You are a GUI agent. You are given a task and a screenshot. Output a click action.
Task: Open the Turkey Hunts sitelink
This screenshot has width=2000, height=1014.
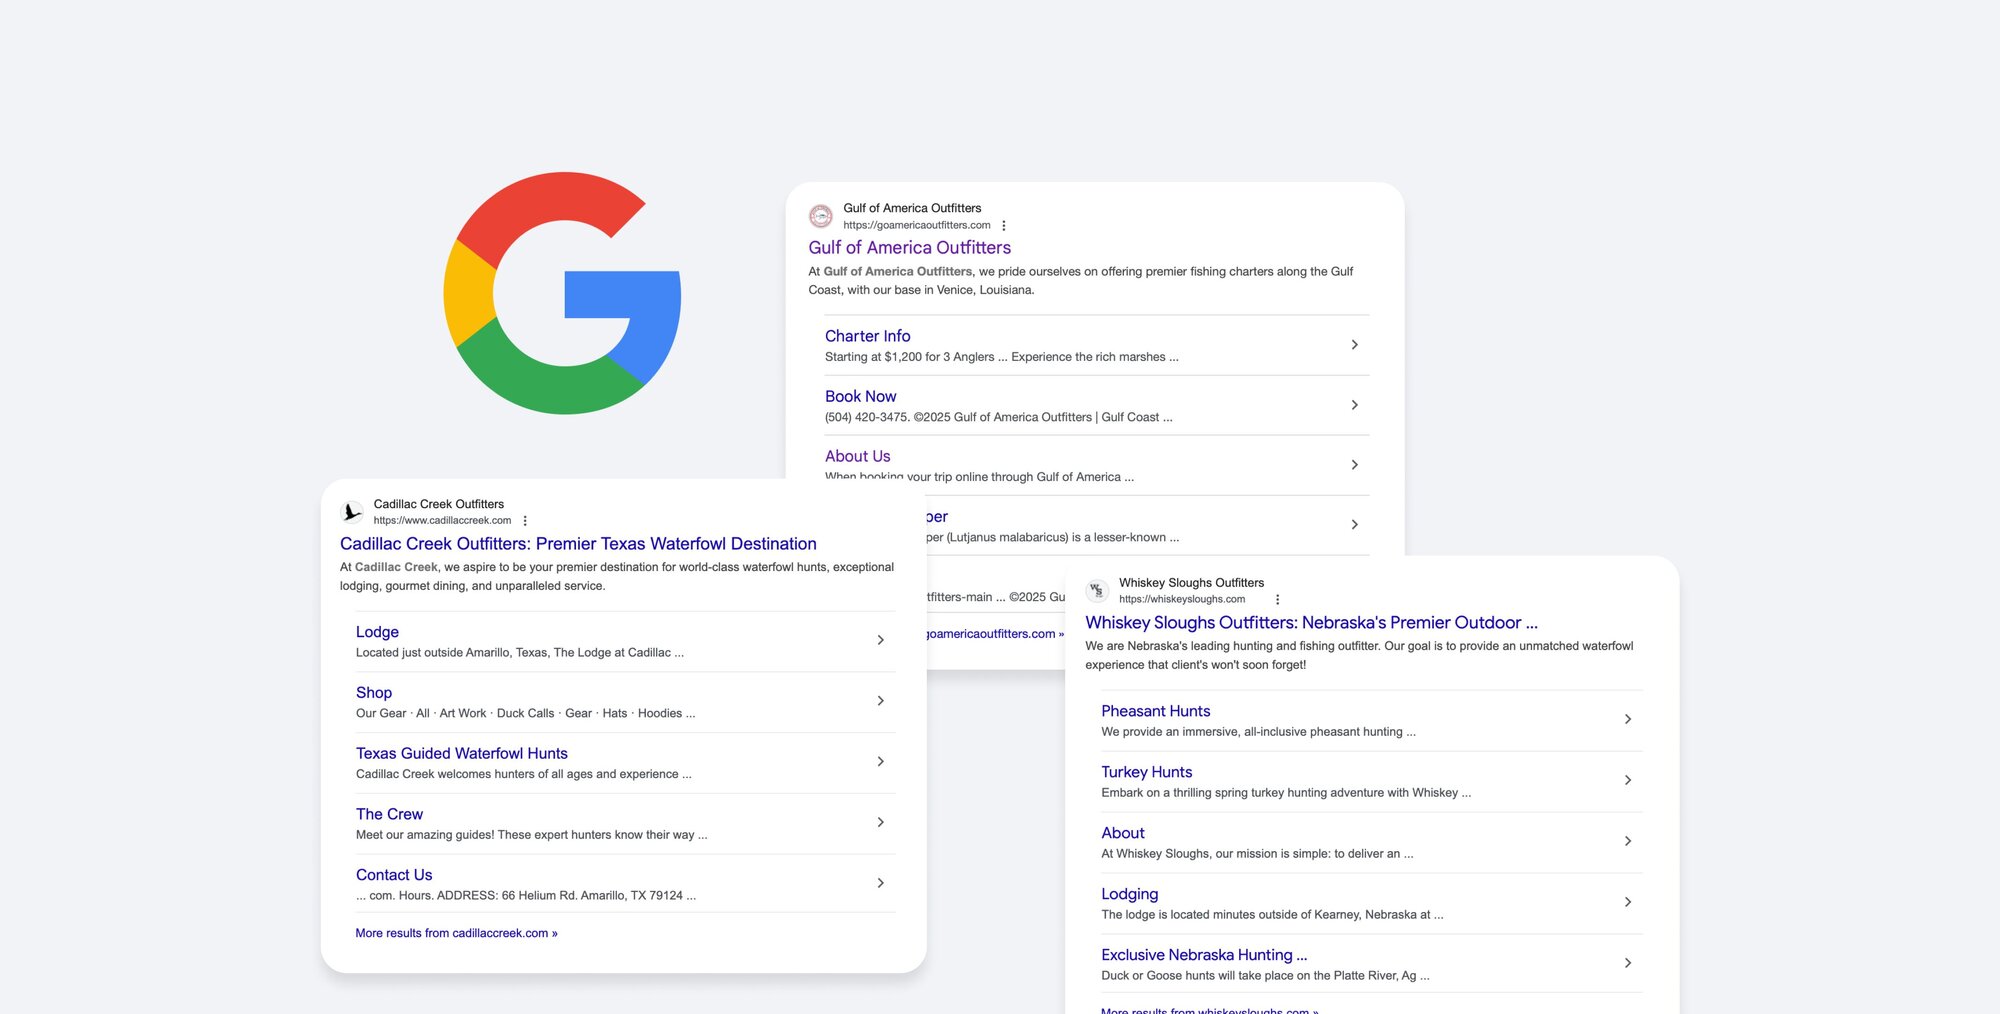pos(1146,771)
